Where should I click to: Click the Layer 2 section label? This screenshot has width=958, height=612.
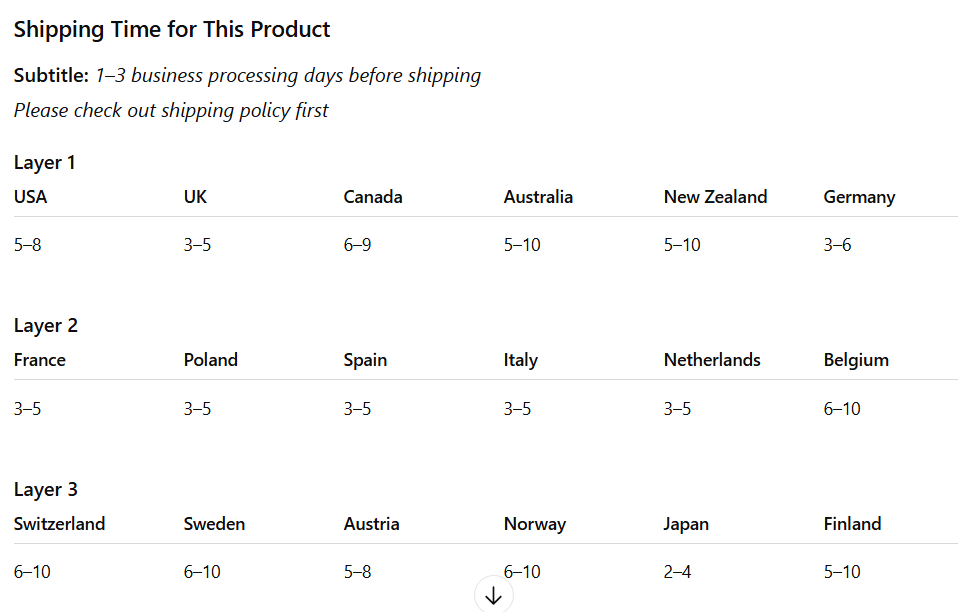pyautogui.click(x=46, y=325)
